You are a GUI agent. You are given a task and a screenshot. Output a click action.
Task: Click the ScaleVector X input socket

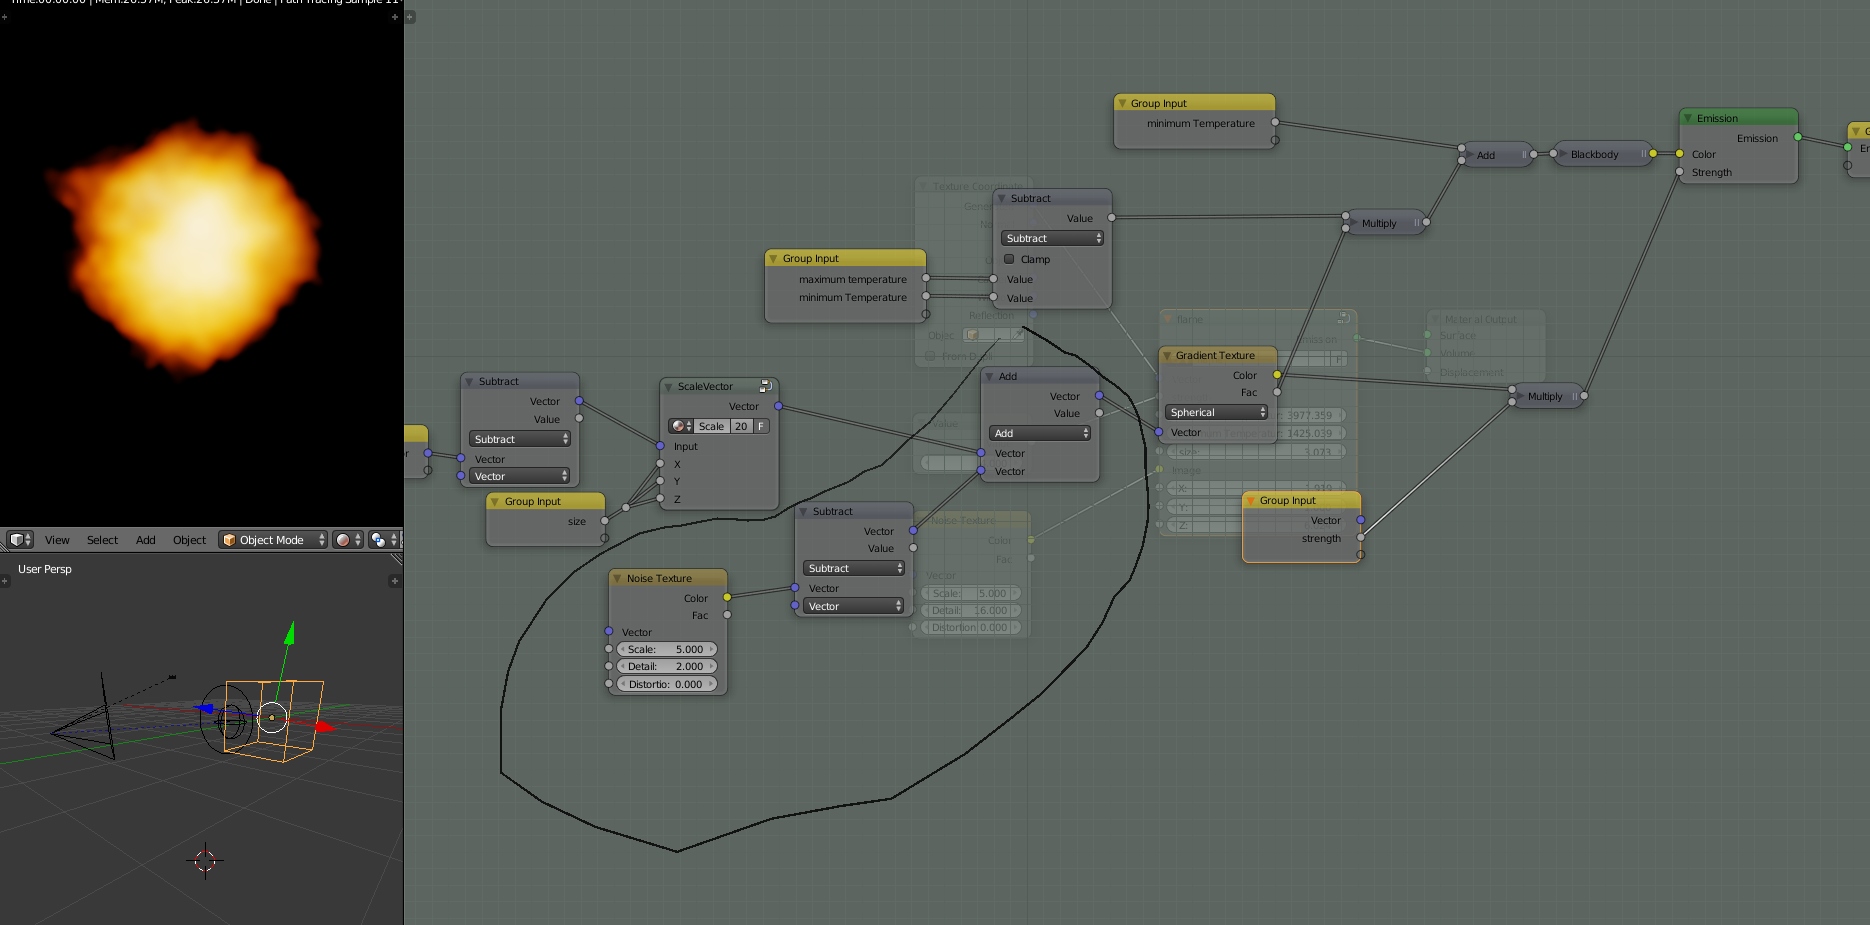(x=660, y=464)
